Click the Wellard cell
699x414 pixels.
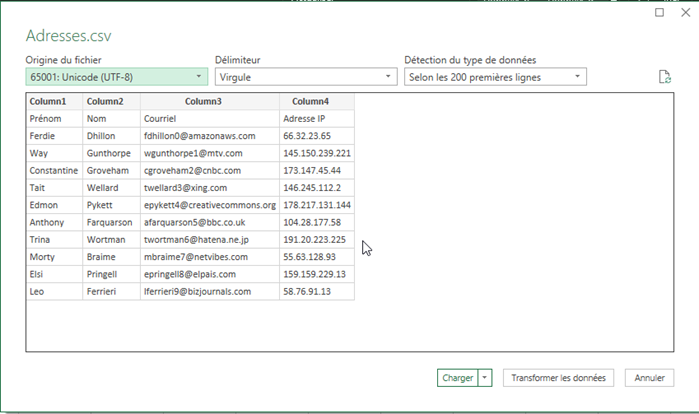tap(111, 188)
